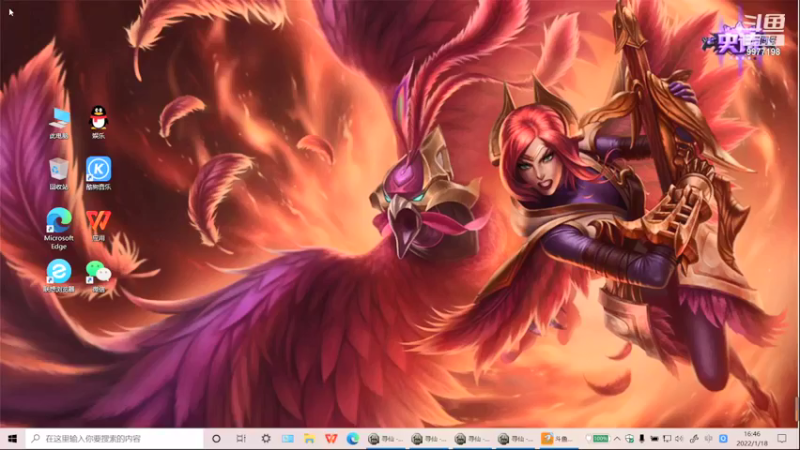800x450 pixels.
Task: Switch to the Douyu taskbar window
Action: [x=560, y=438]
